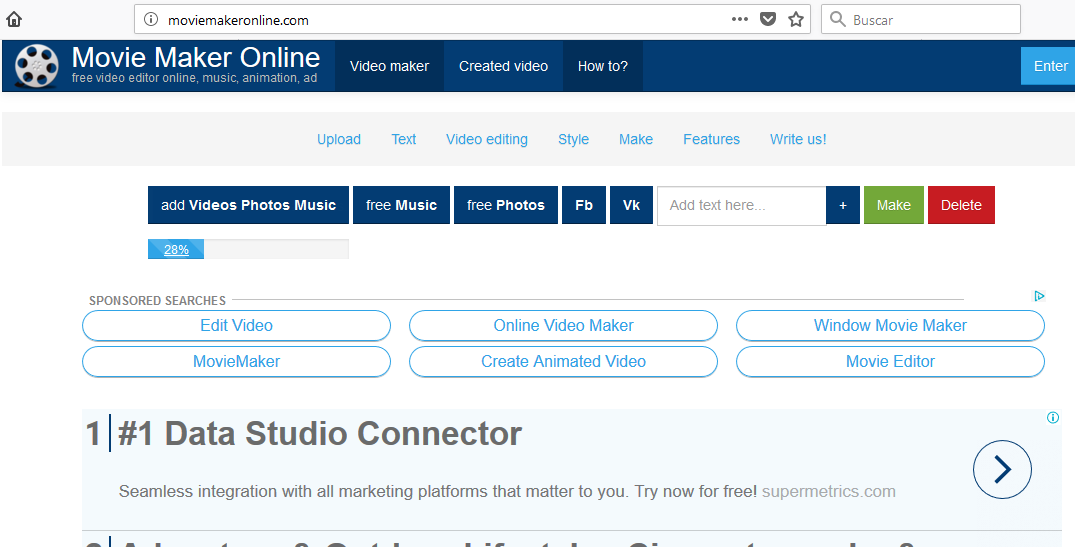The height and width of the screenshot is (547, 1075).
Task: Go to the Make section link
Action: 636,139
